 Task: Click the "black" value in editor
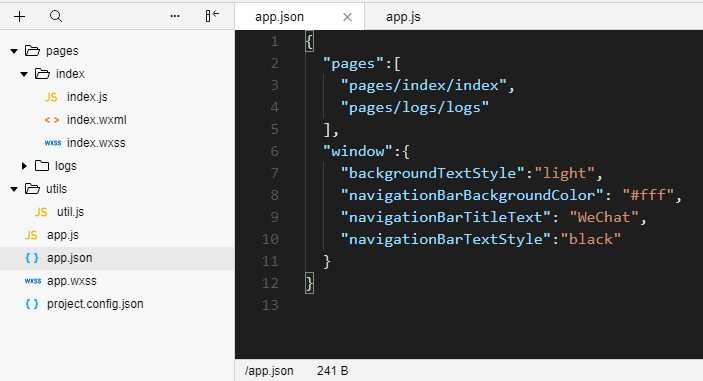click(x=591, y=239)
